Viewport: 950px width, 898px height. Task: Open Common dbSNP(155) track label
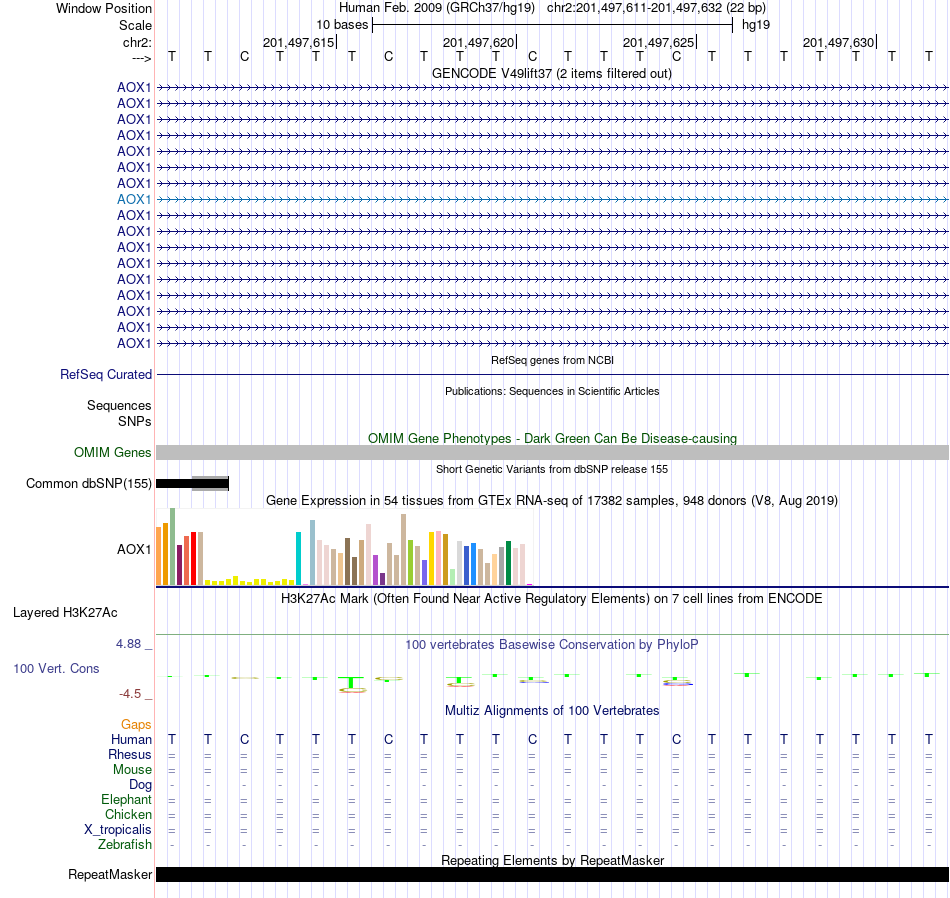point(89,484)
